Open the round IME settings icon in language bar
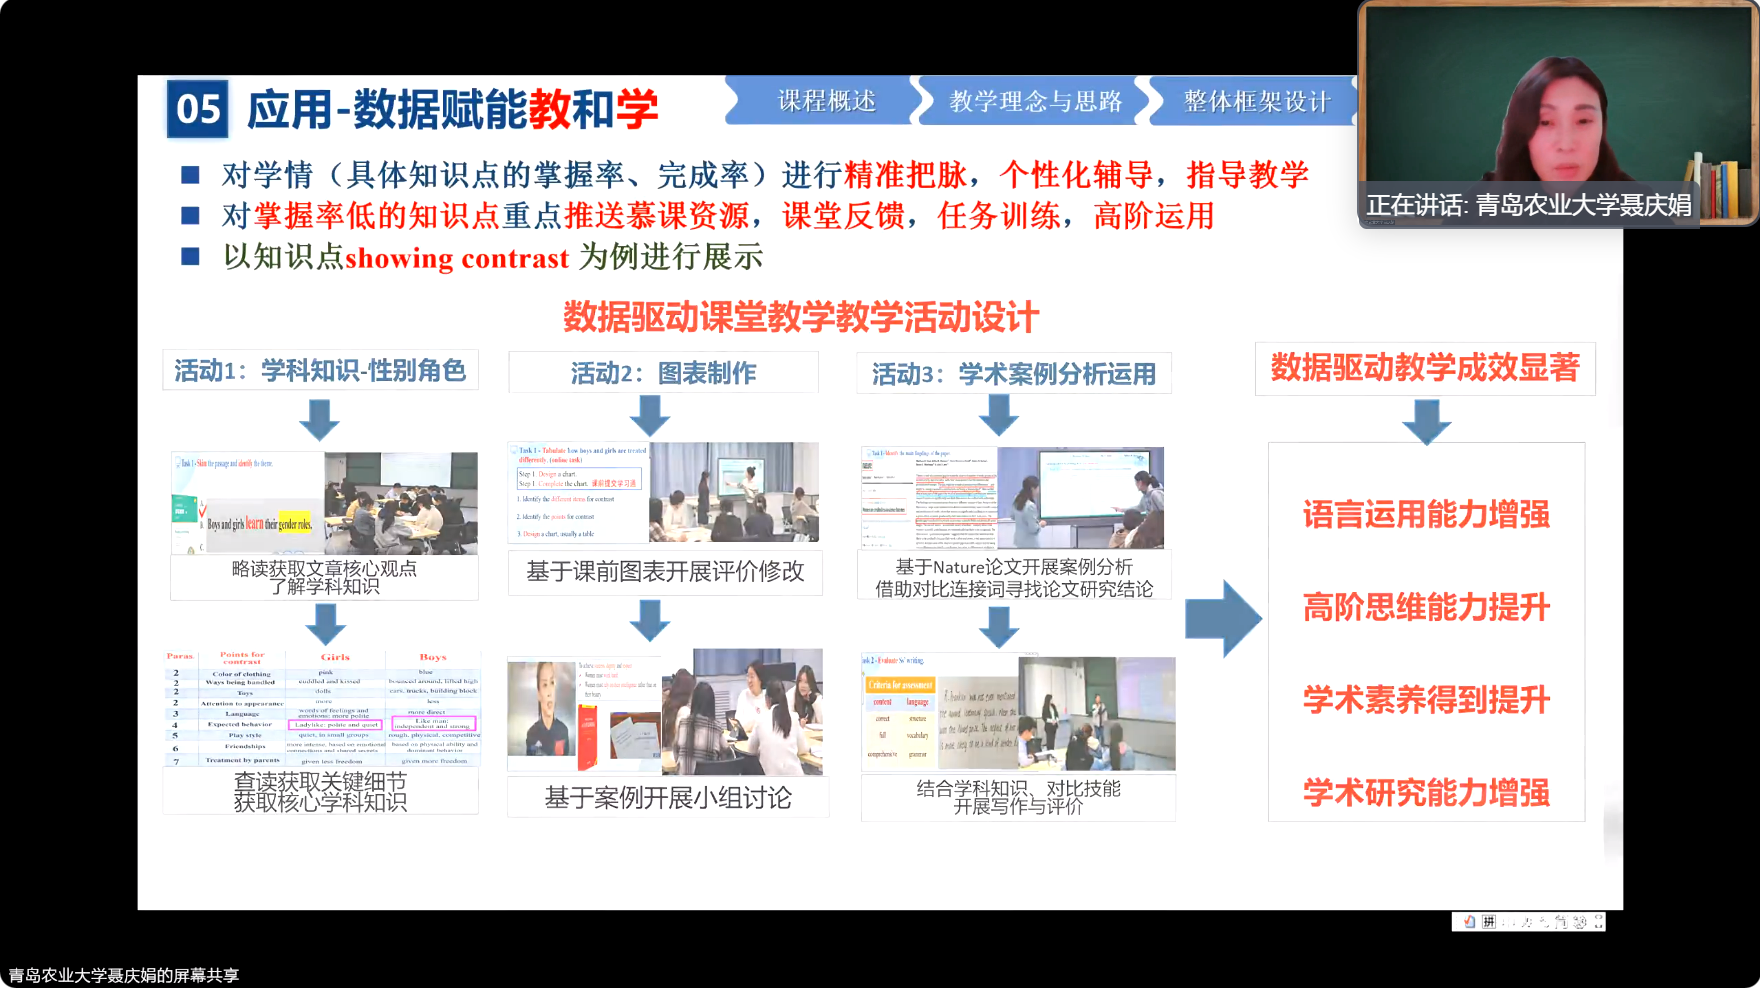Image resolution: width=1760 pixels, height=990 pixels. pyautogui.click(x=1580, y=922)
